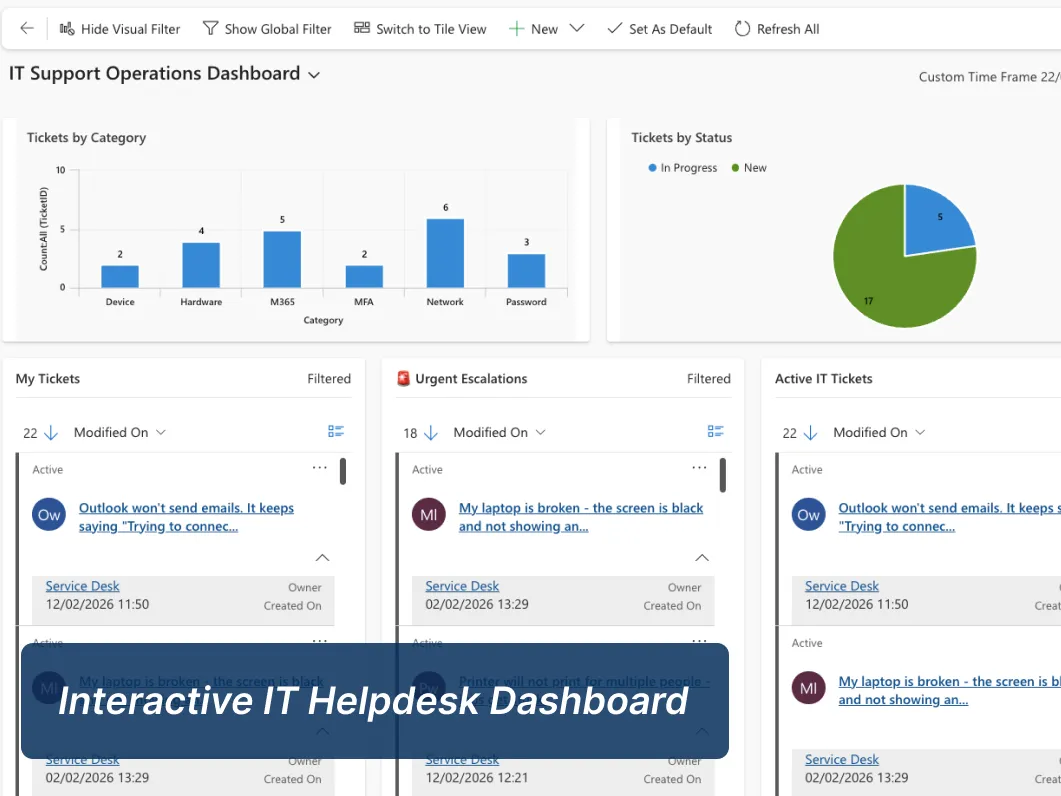1061x796 pixels.
Task: Click Ow avatar in Active IT Tickets
Action: point(809,515)
